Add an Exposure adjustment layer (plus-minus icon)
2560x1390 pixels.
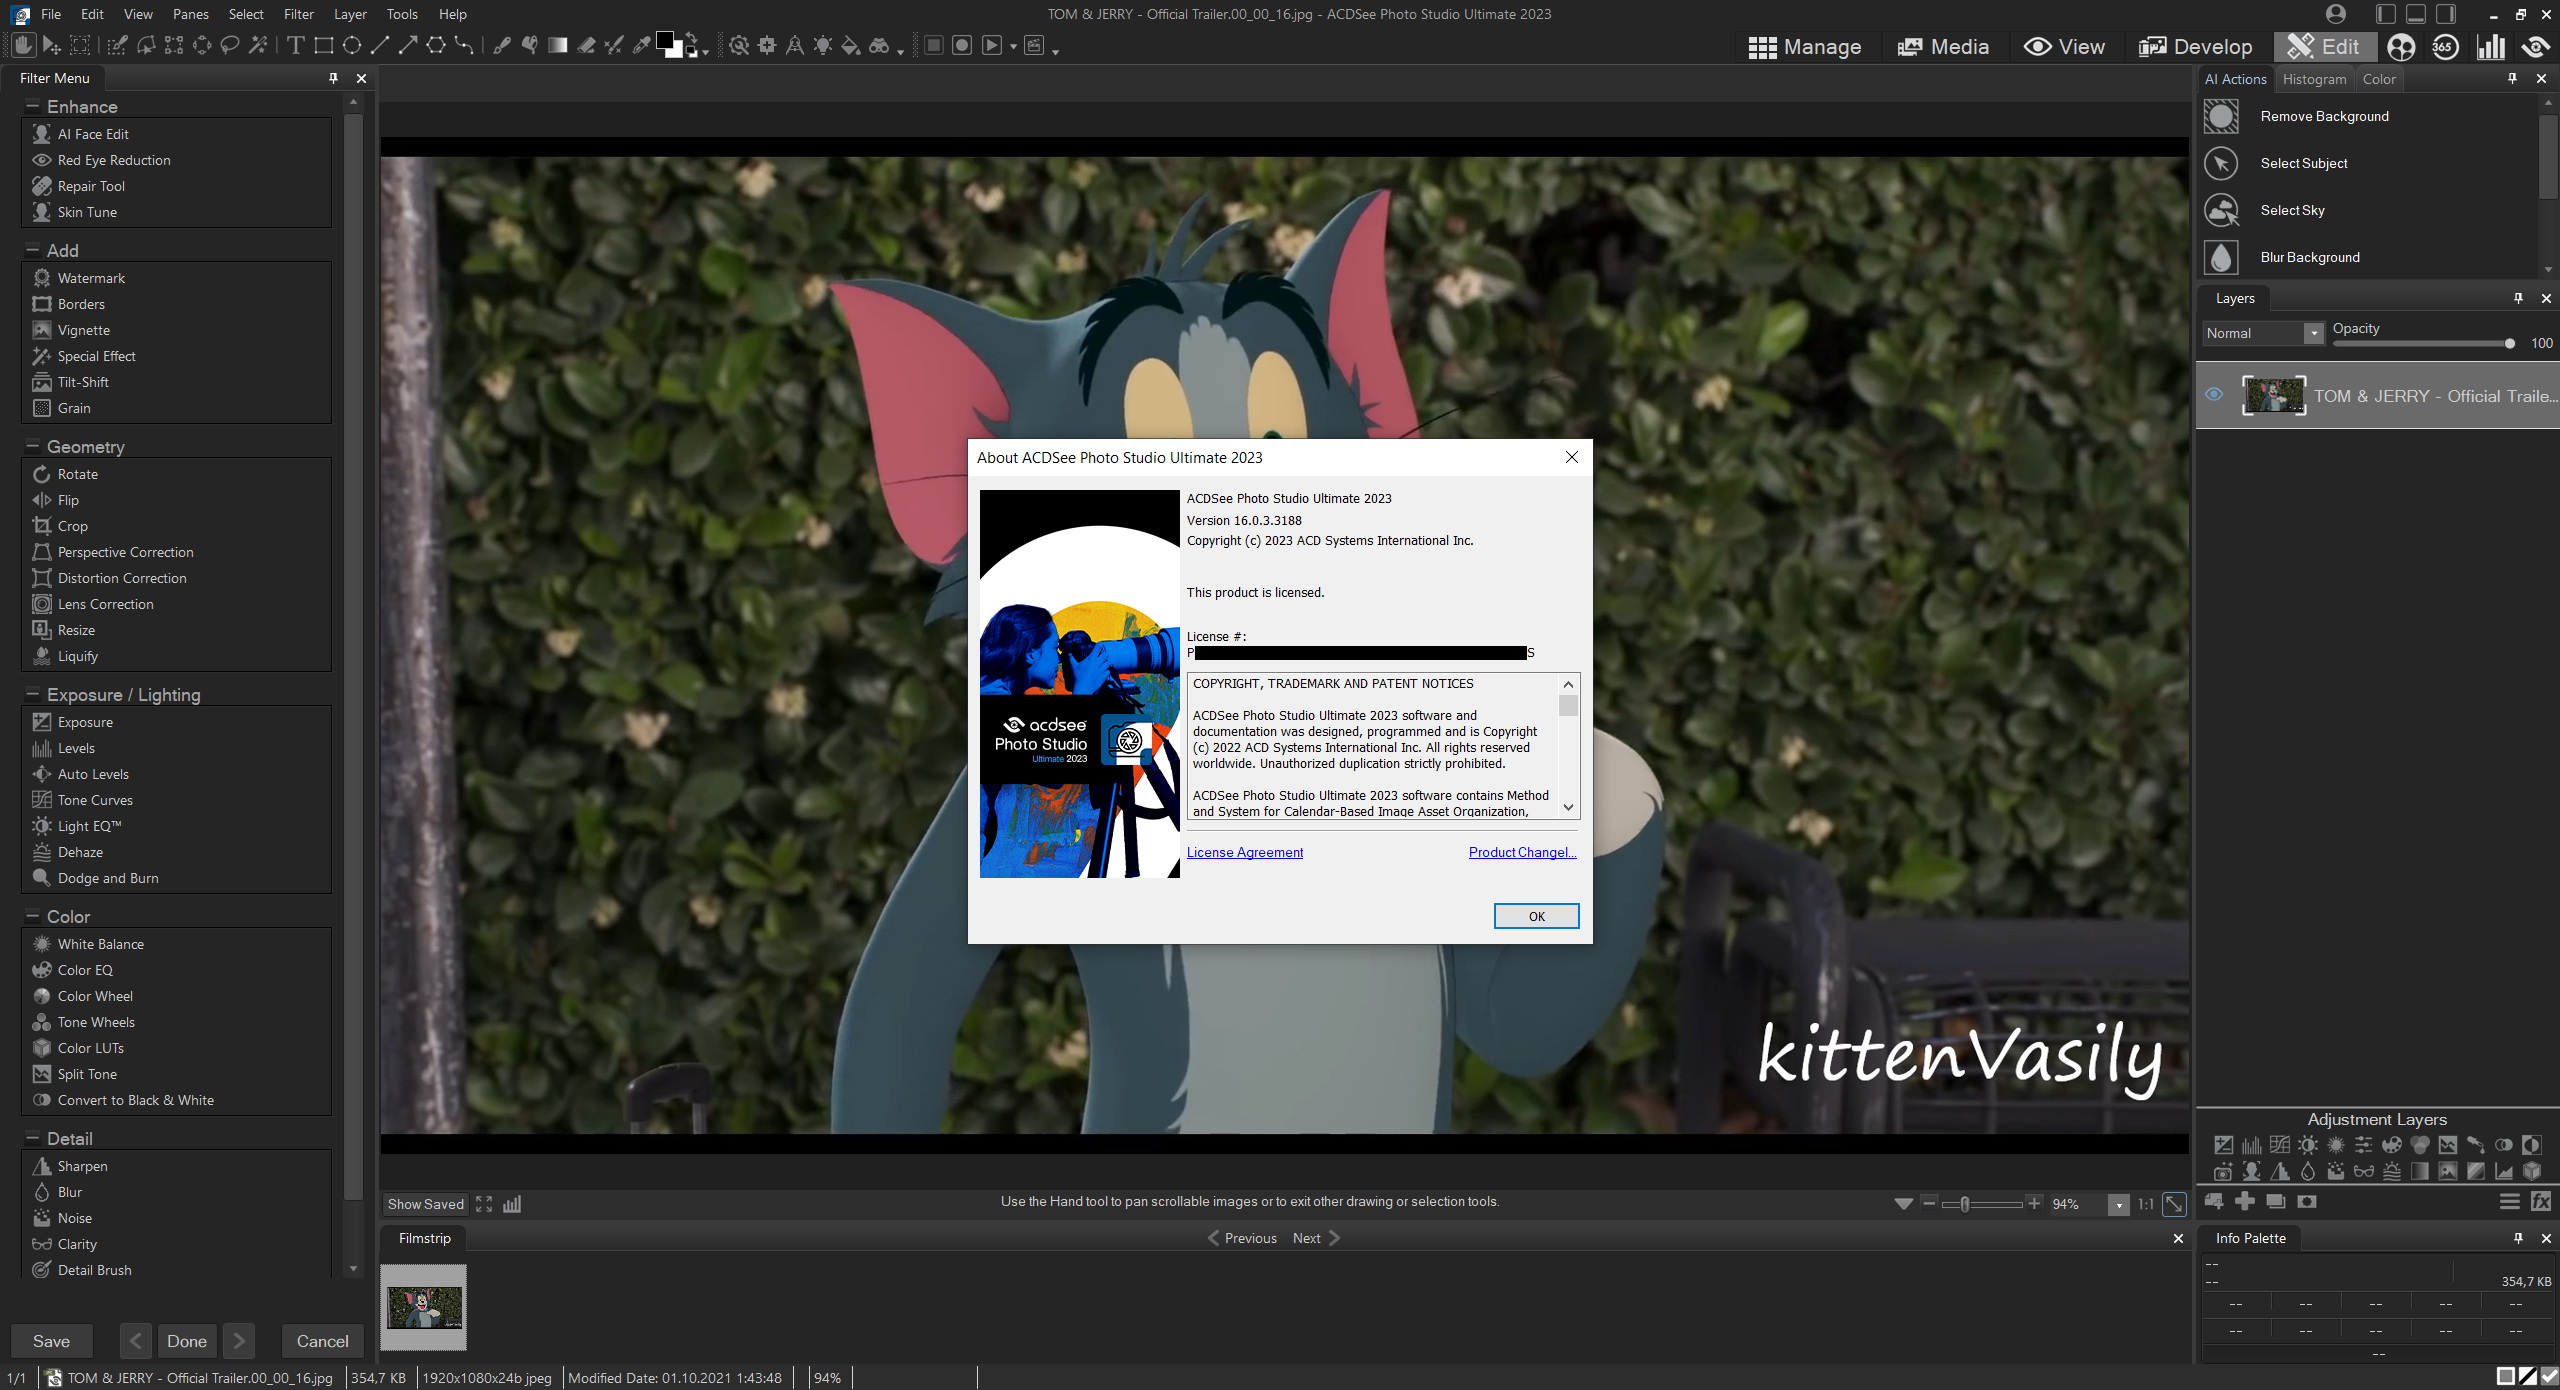coord(2223,1145)
